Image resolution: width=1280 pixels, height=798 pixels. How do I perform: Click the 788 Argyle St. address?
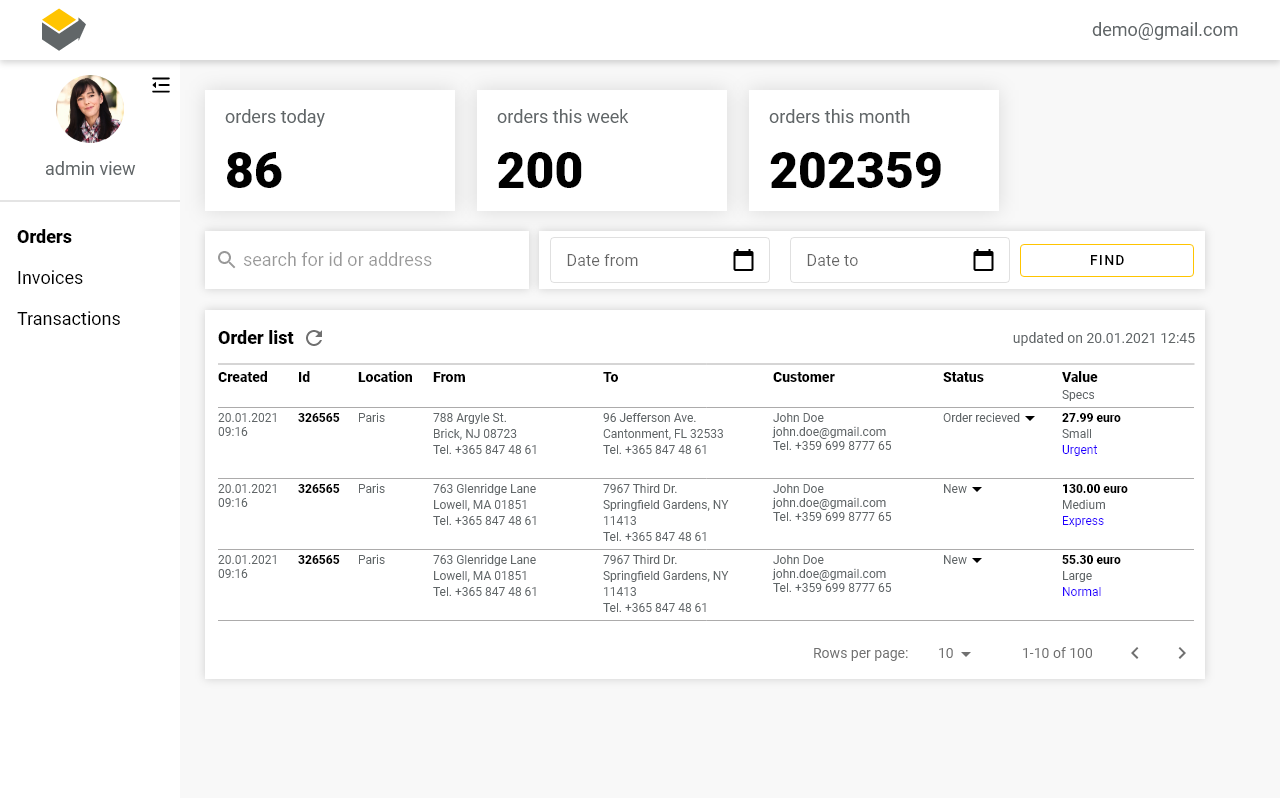coord(470,418)
